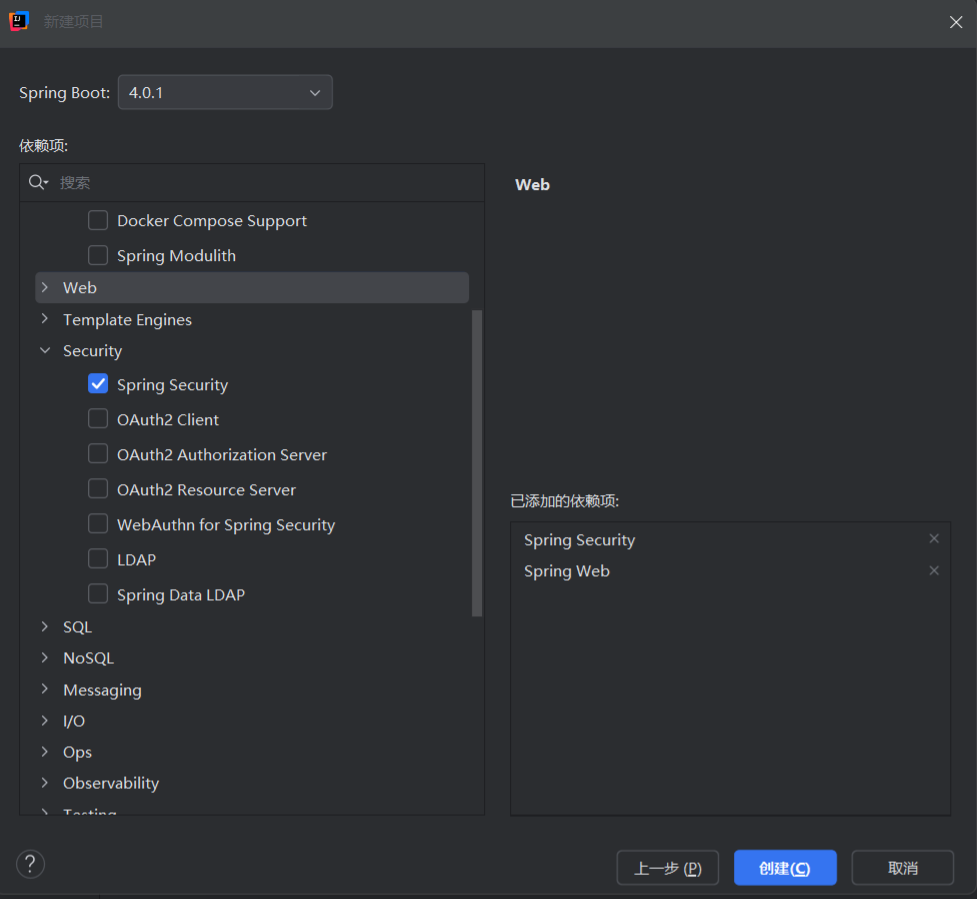This screenshot has width=977, height=899.
Task: Open the Spring Boot version dropdown
Action: coord(225,93)
